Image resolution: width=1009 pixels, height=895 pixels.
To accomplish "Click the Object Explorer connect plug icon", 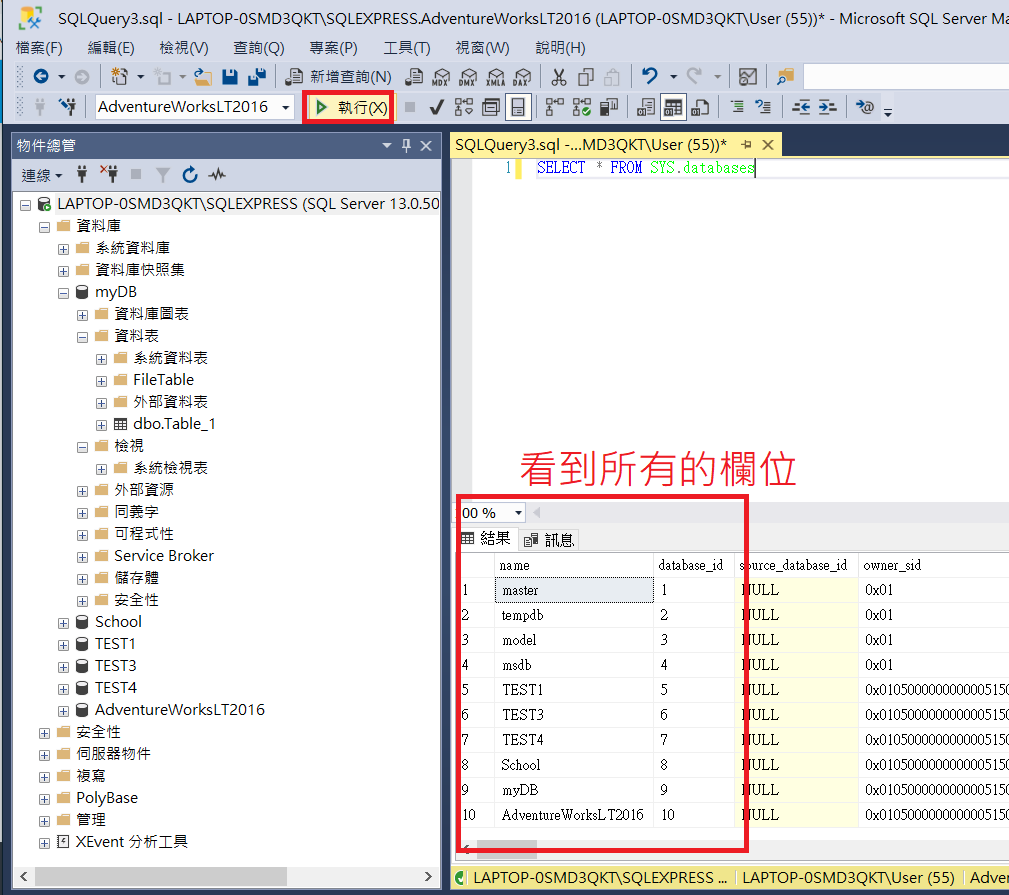I will tap(82, 174).
